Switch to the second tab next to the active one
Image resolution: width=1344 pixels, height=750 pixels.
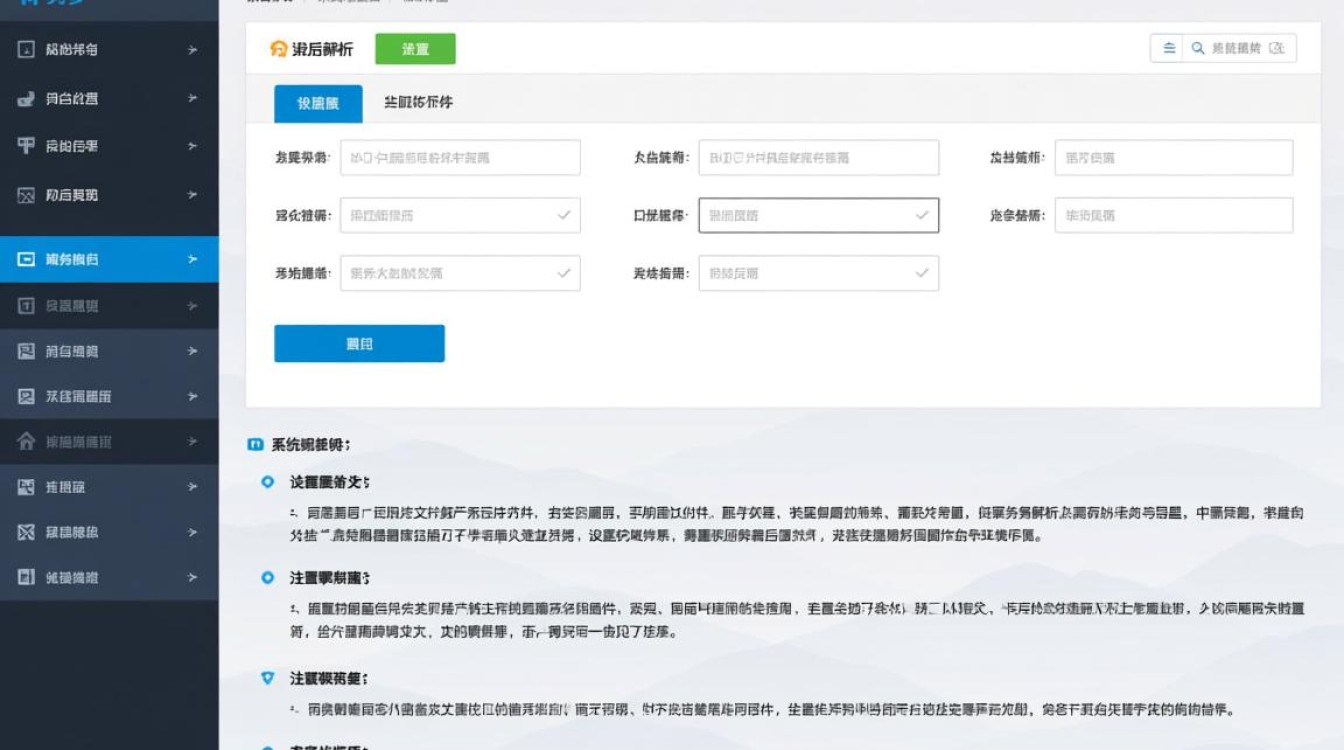coord(421,102)
